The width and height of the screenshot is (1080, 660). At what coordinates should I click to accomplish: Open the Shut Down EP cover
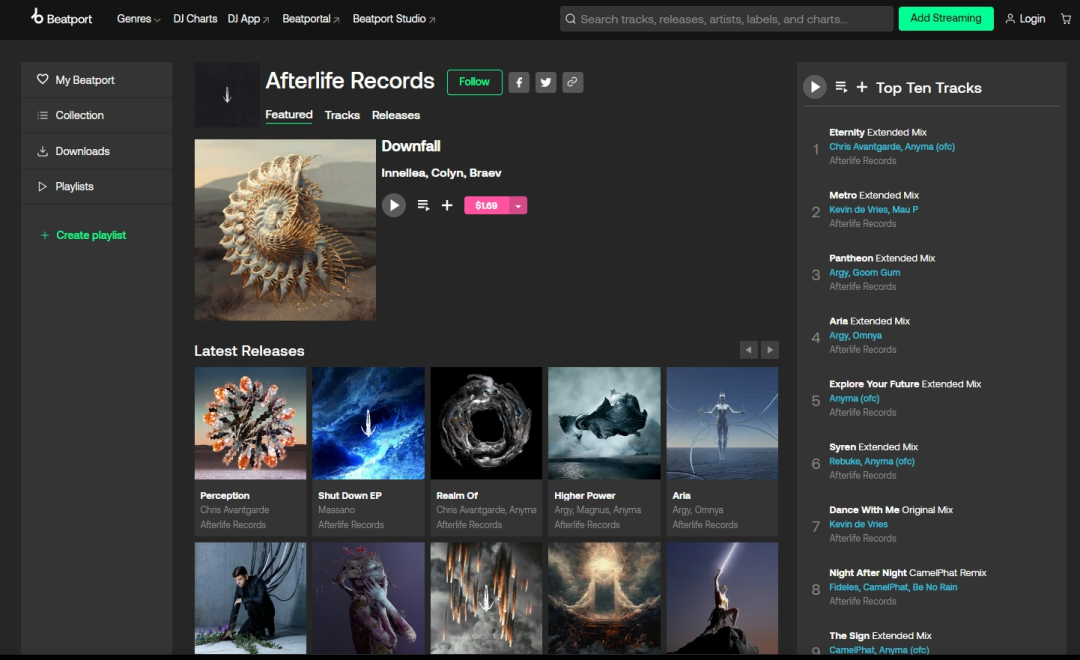pos(368,423)
